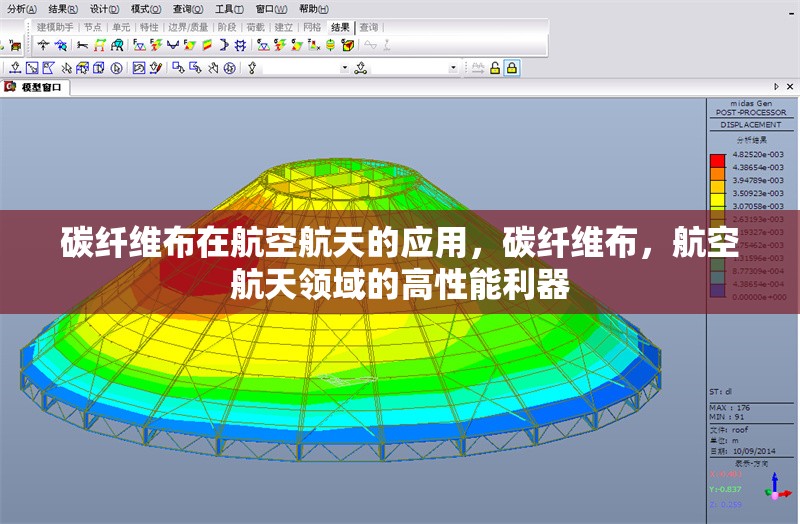This screenshot has height=524, width=800.
Task: Switch to the 荷载 ribbon tab
Action: 255,27
